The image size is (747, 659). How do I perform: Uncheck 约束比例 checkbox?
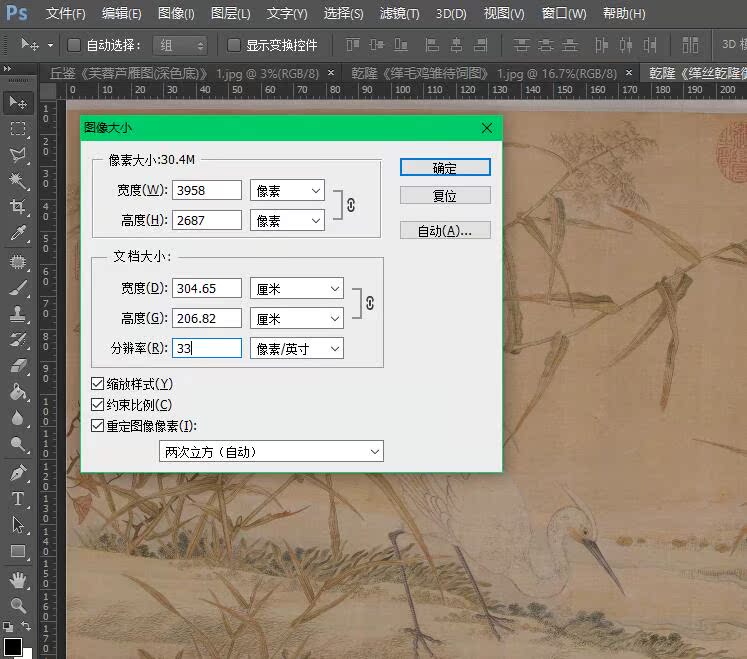point(97,405)
